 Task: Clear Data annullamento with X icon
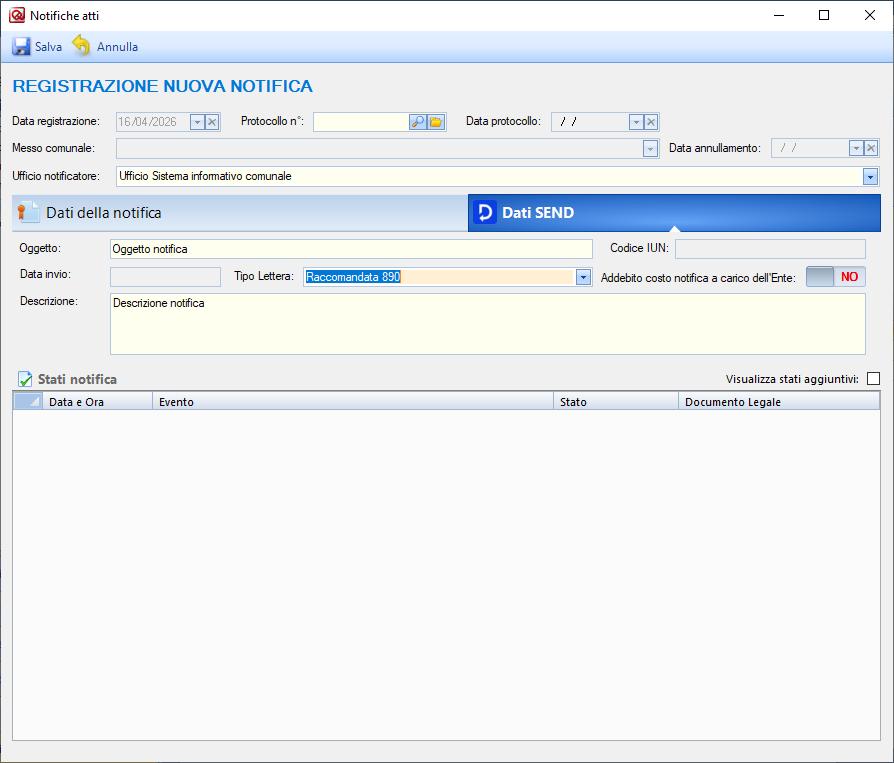tap(871, 148)
